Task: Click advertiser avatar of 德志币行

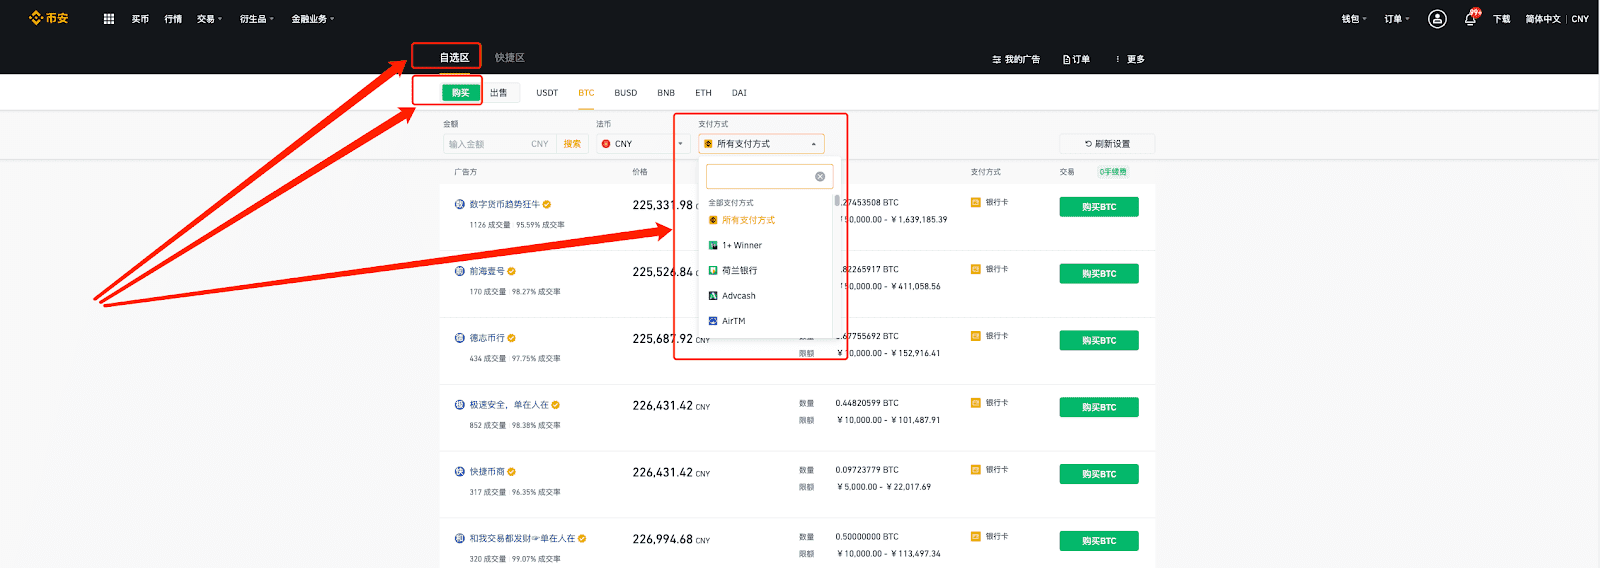Action: pos(460,338)
